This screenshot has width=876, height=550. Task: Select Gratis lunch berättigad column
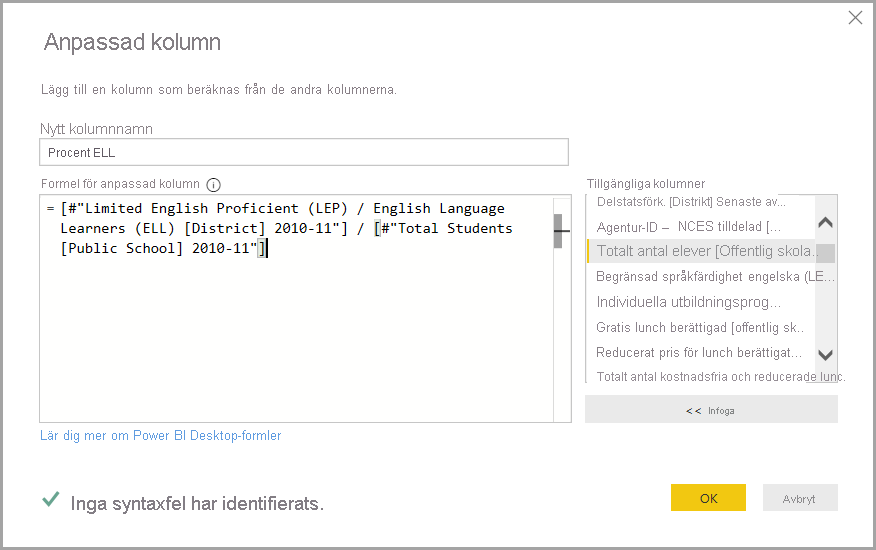click(700, 328)
